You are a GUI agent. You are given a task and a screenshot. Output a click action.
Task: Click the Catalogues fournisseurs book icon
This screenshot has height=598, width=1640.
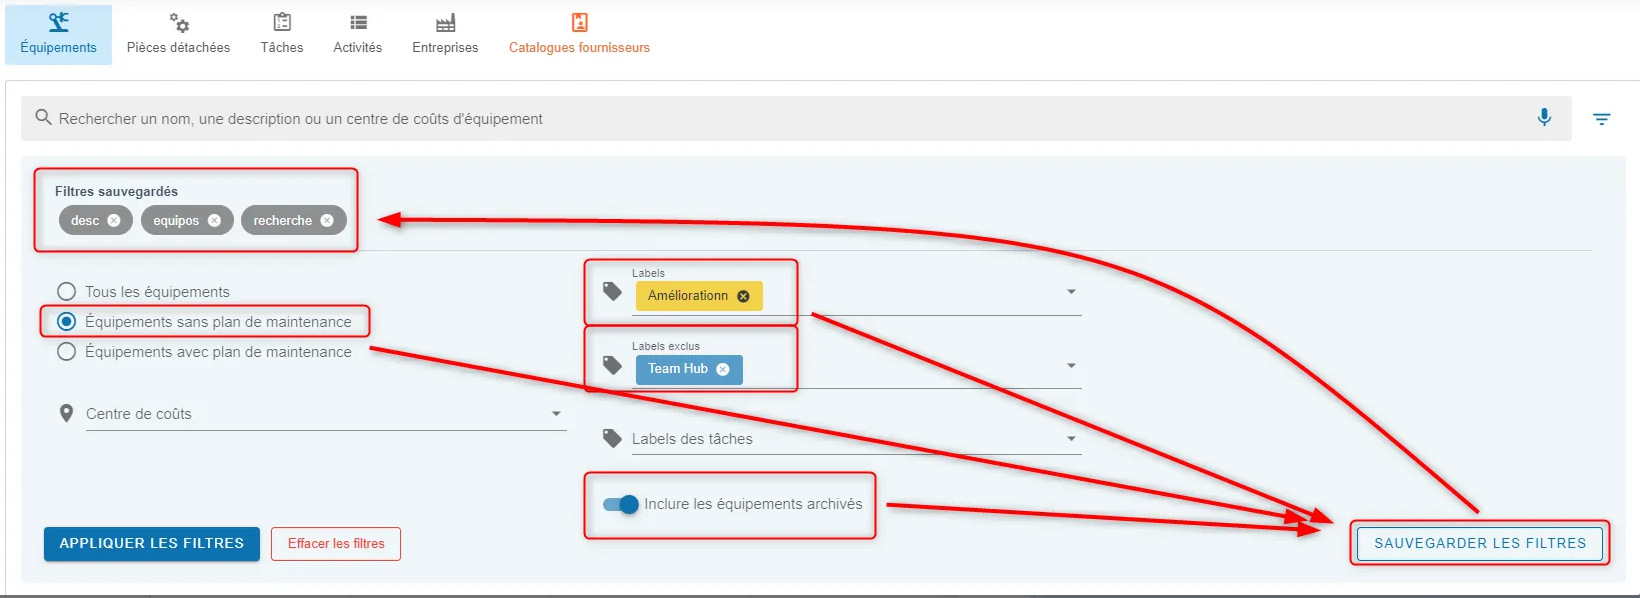click(x=580, y=22)
